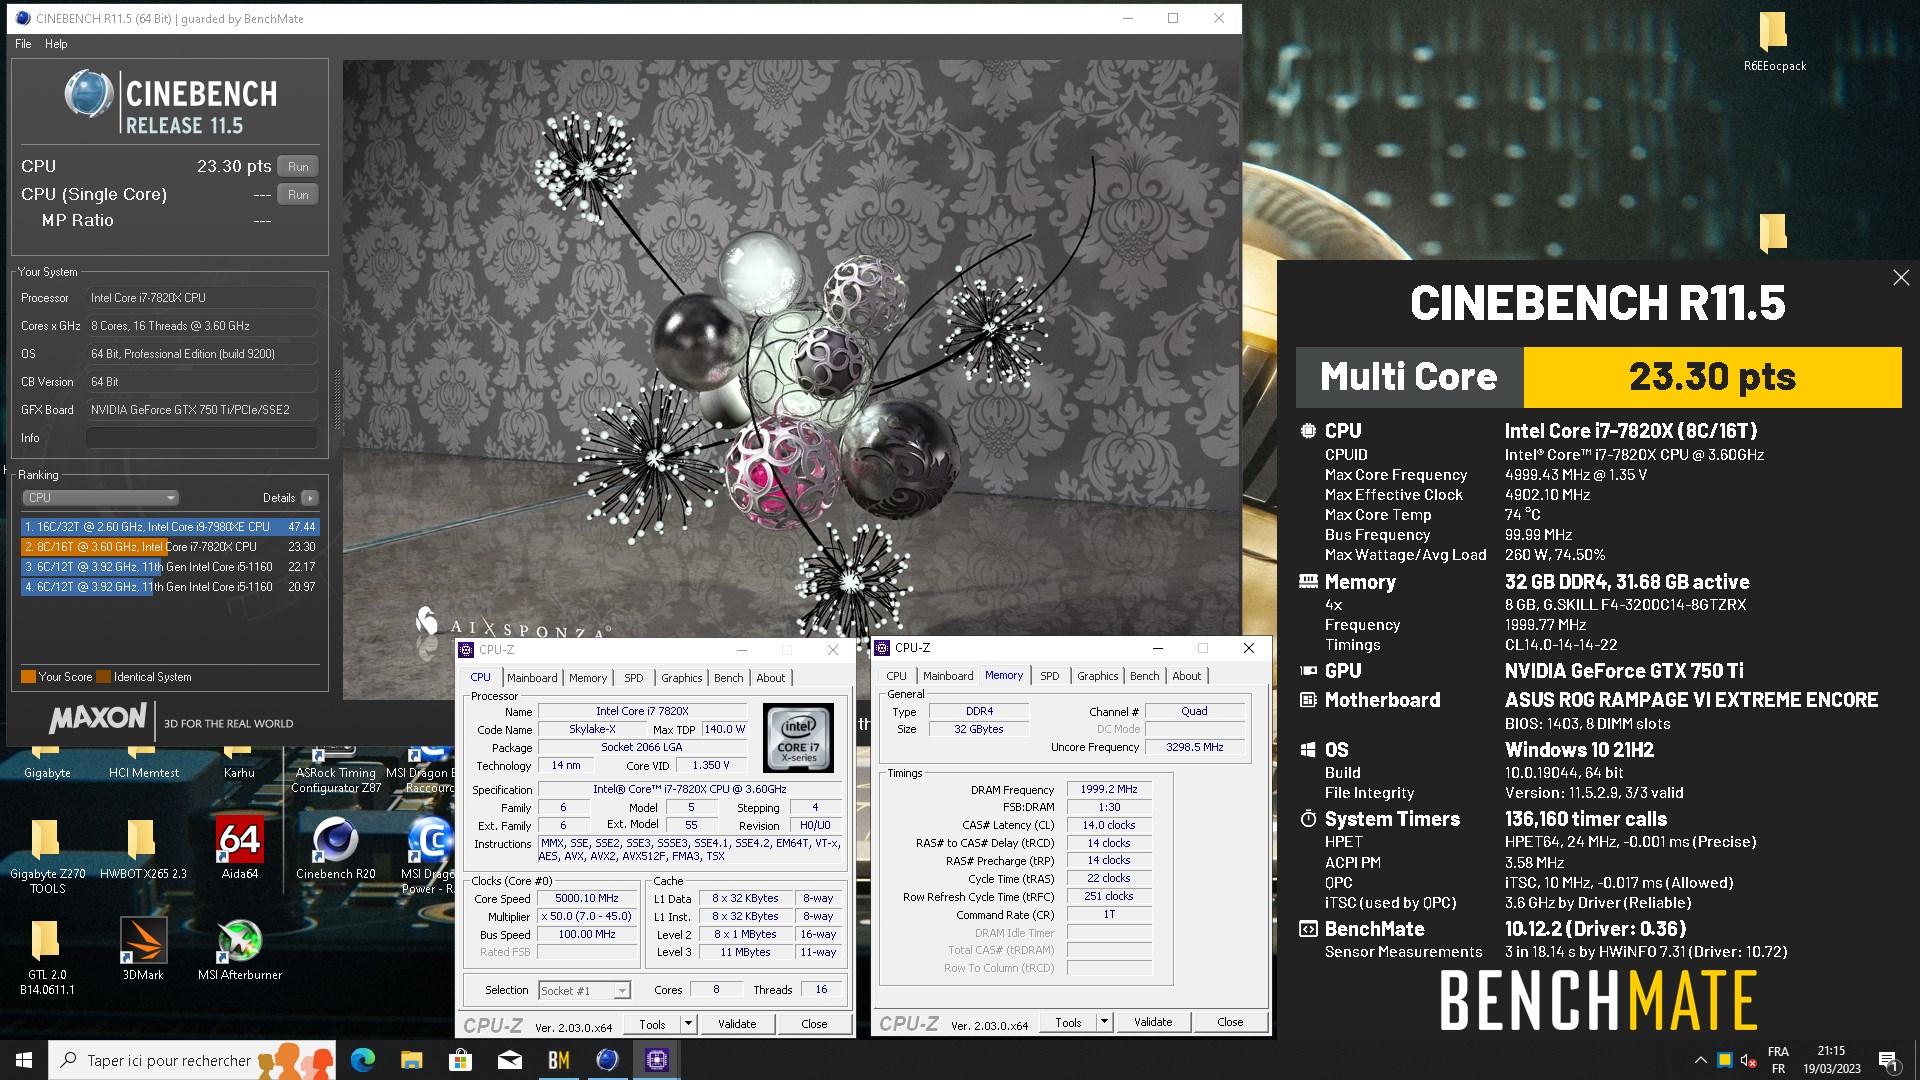
Task: Open the GTL 2.0 B14.0611.1 folder
Action: [47, 955]
